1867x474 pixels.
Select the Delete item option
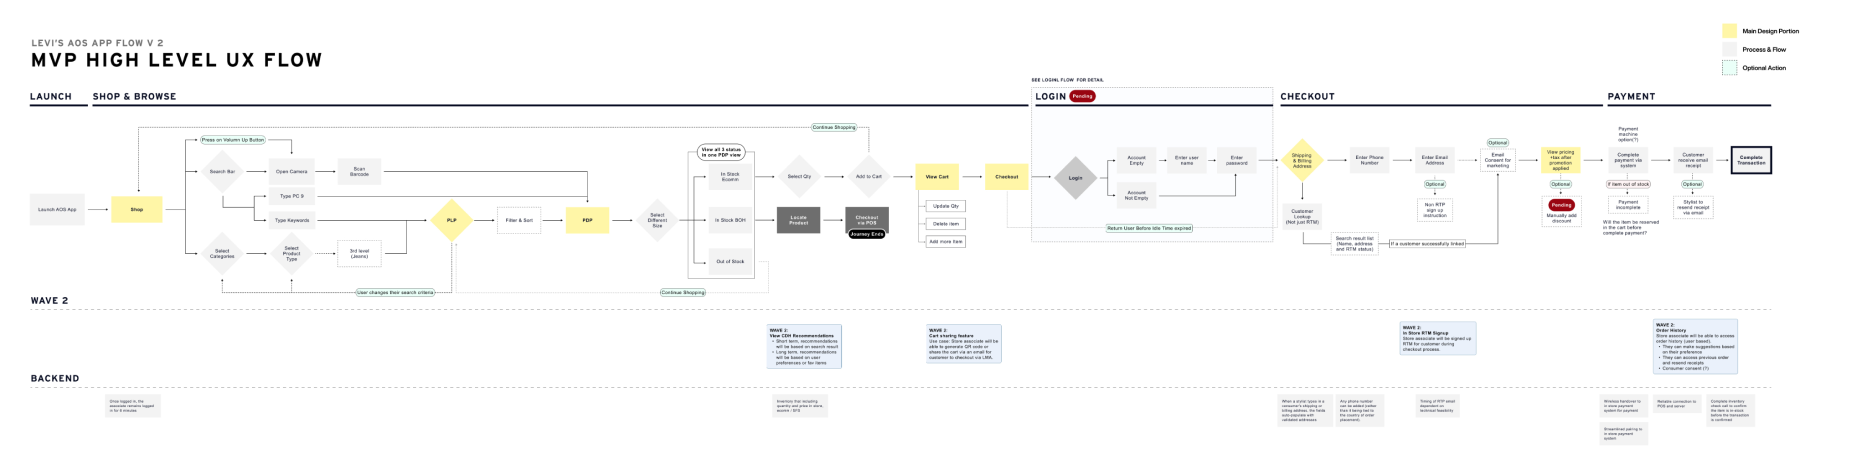click(946, 224)
